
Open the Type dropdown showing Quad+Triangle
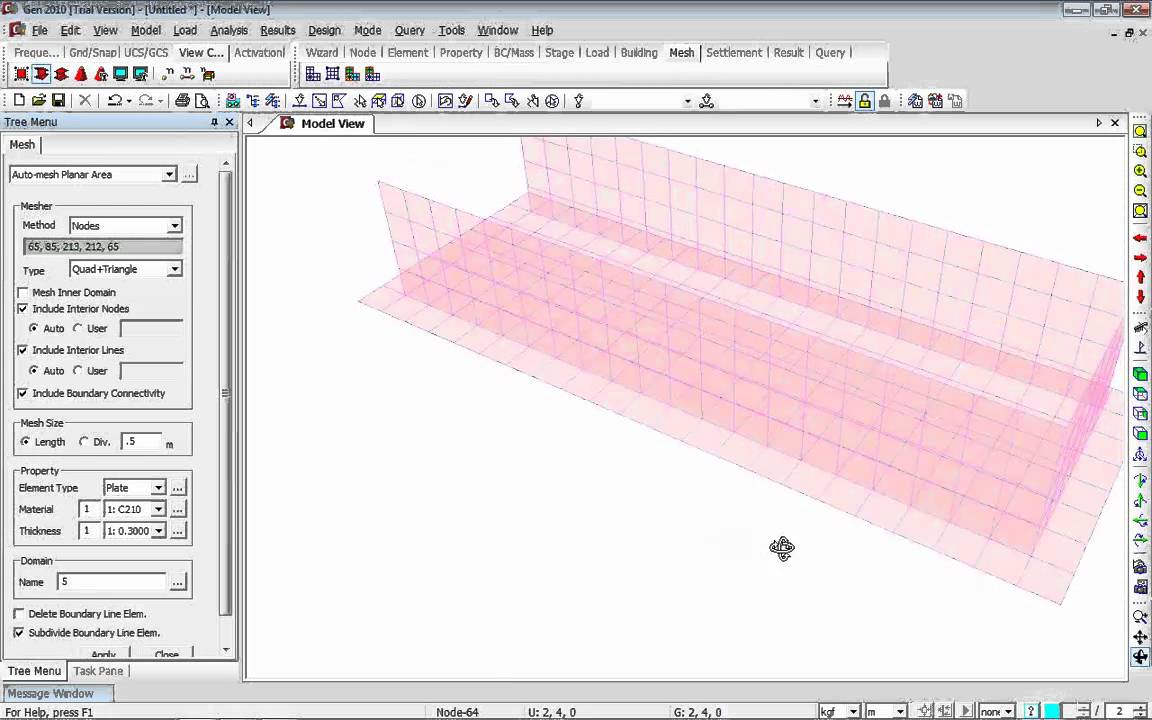[x=175, y=269]
